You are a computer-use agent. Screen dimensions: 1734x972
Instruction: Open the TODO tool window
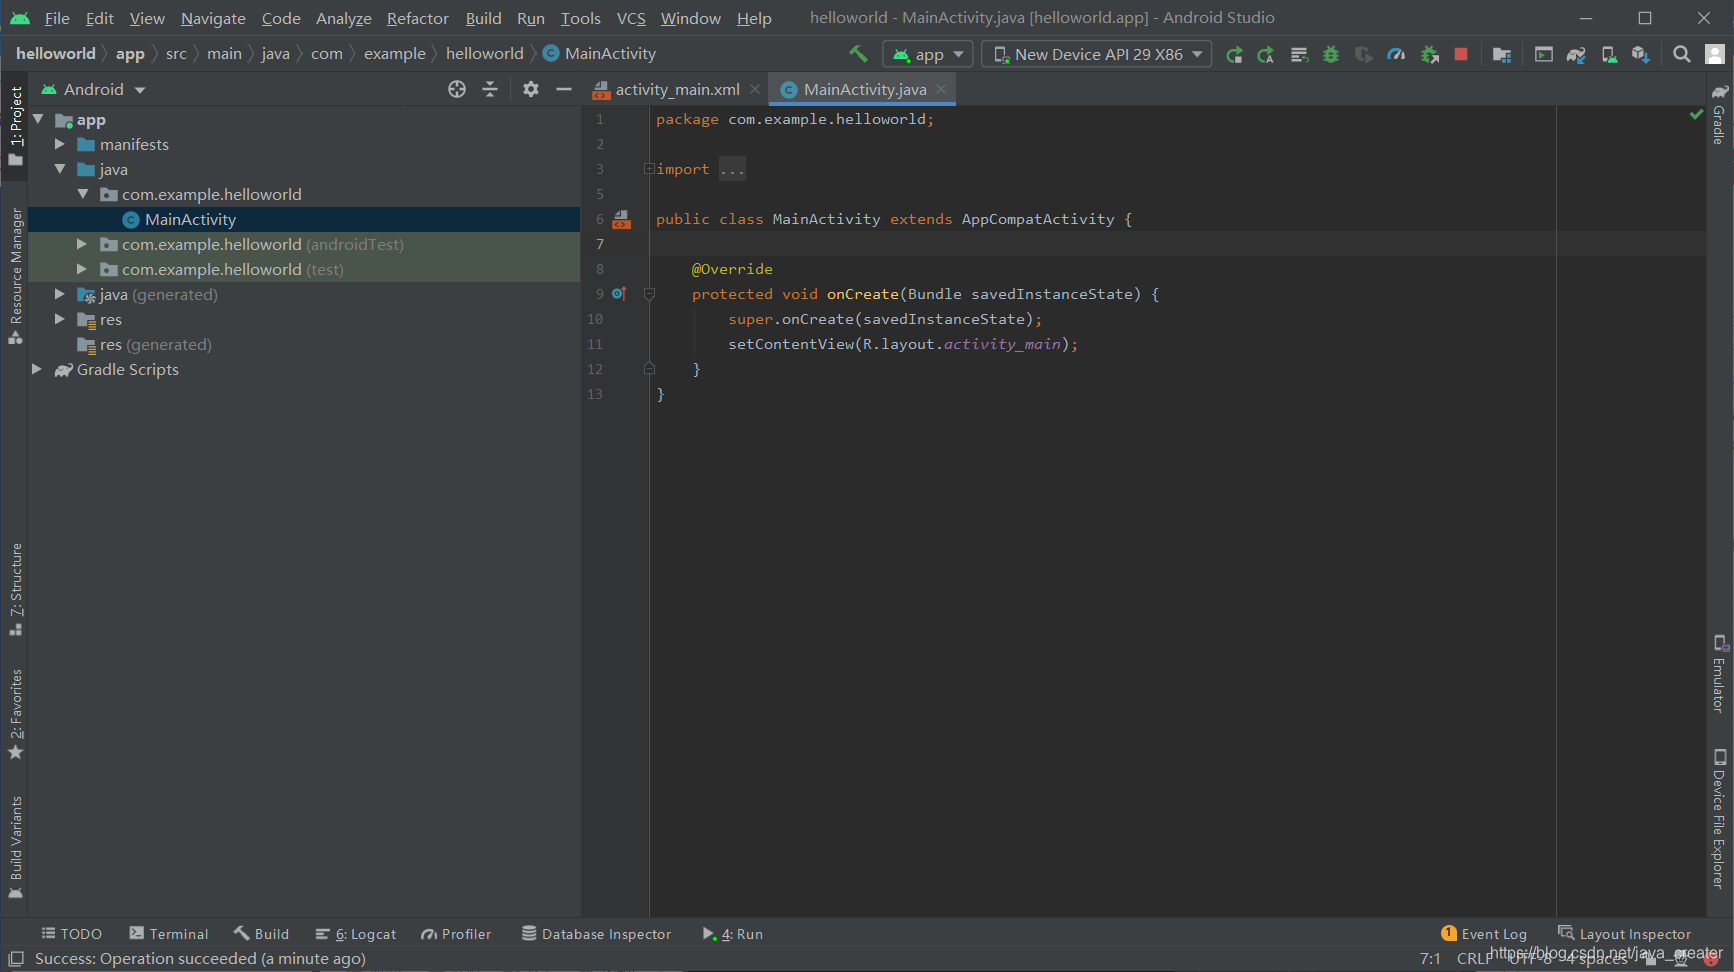pyautogui.click(x=71, y=934)
